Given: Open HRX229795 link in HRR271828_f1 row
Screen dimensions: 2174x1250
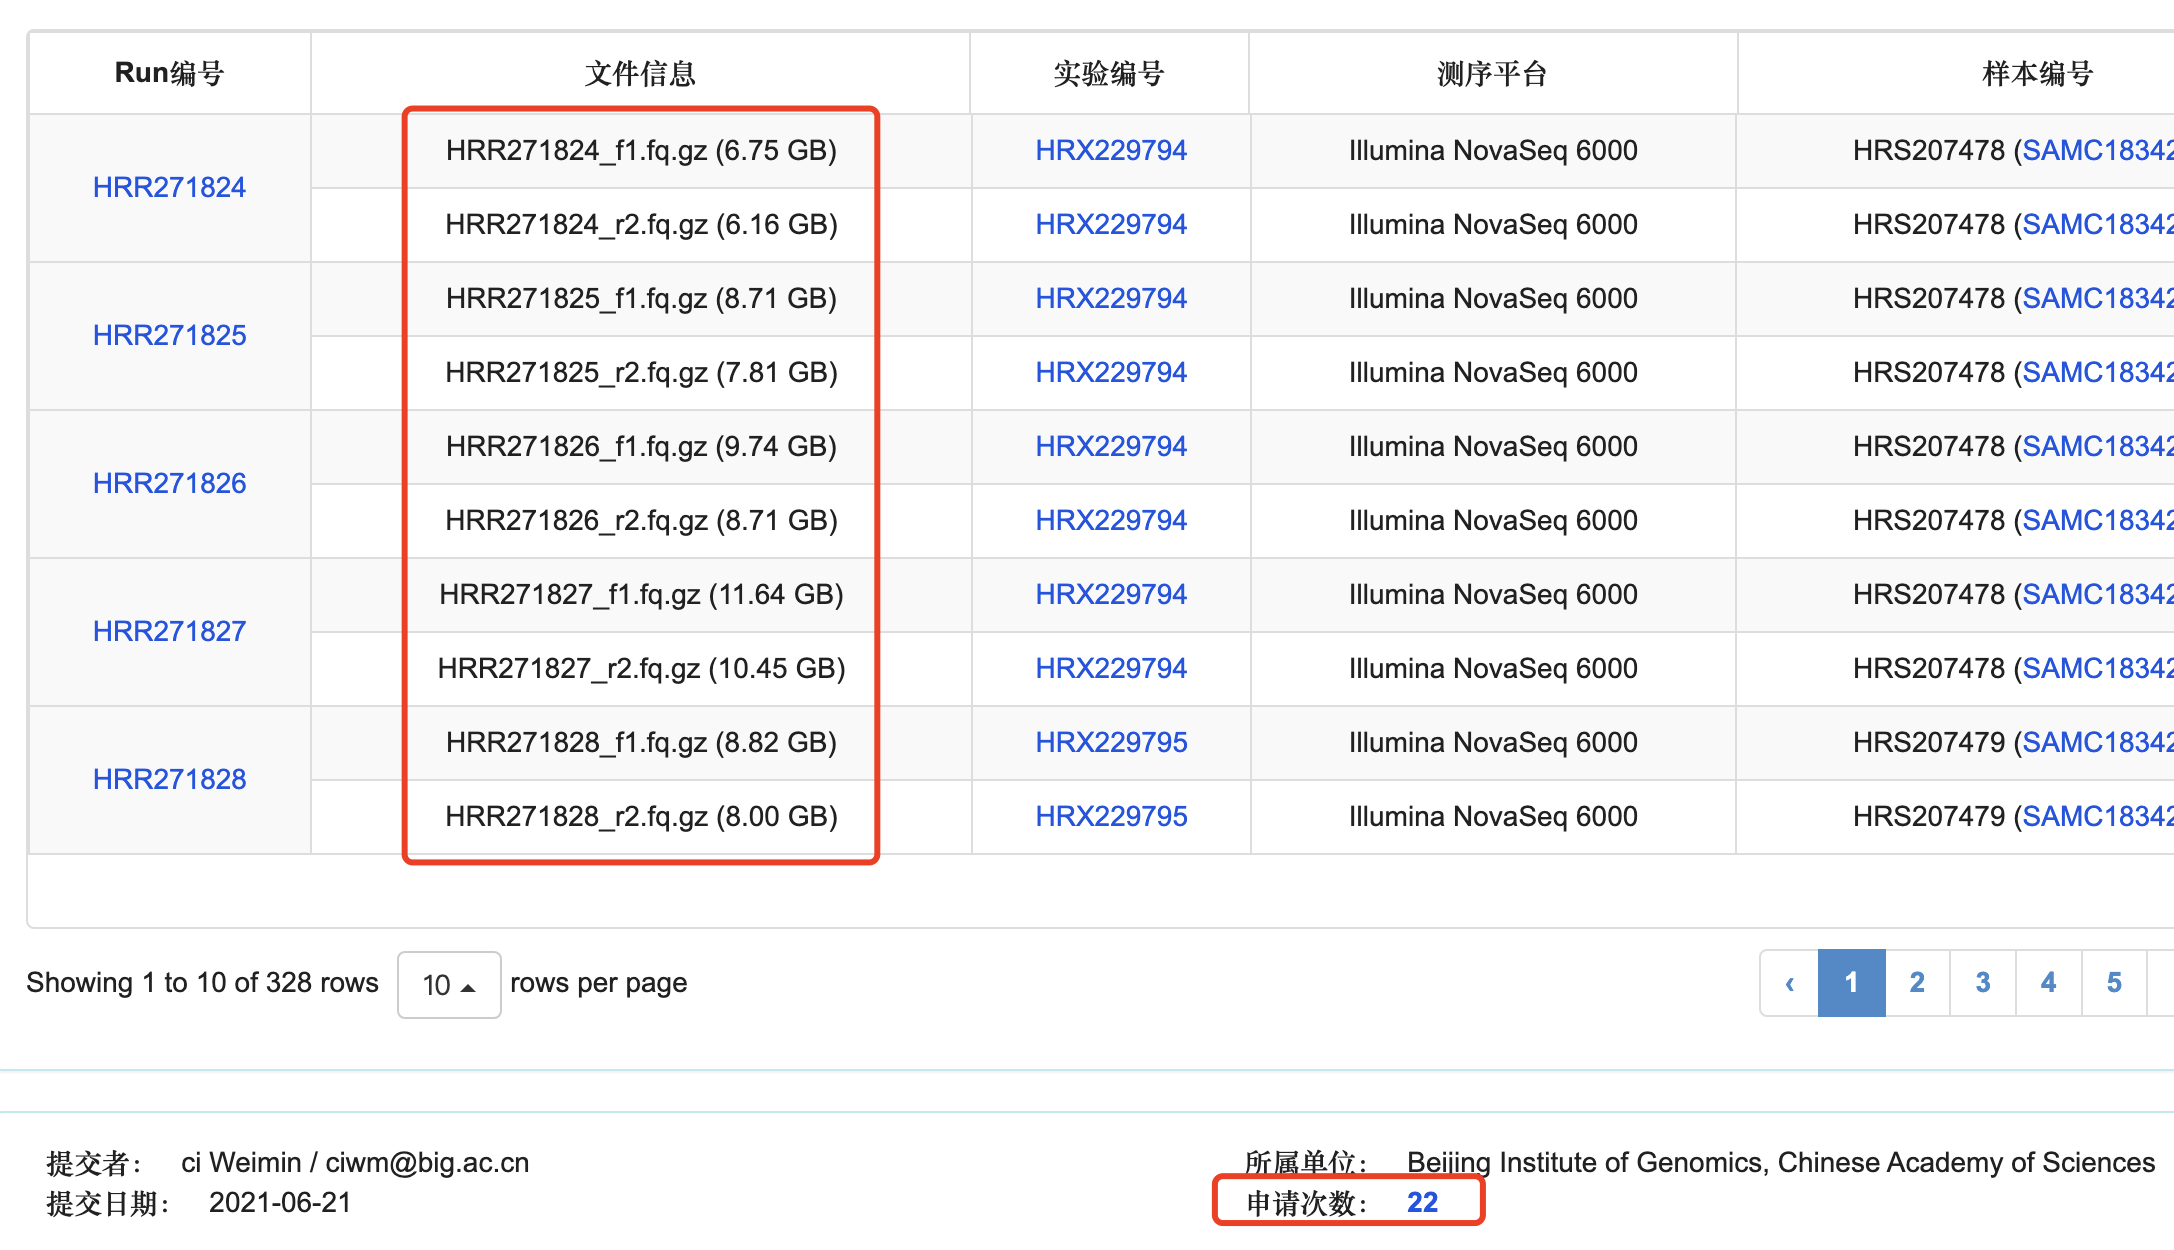Looking at the screenshot, I should pos(1111,742).
